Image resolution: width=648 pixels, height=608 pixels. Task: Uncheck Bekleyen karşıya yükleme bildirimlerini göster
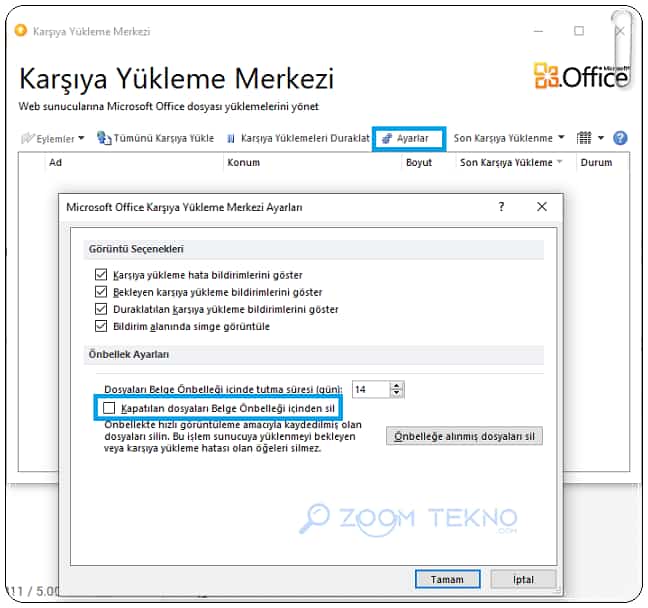point(101,292)
